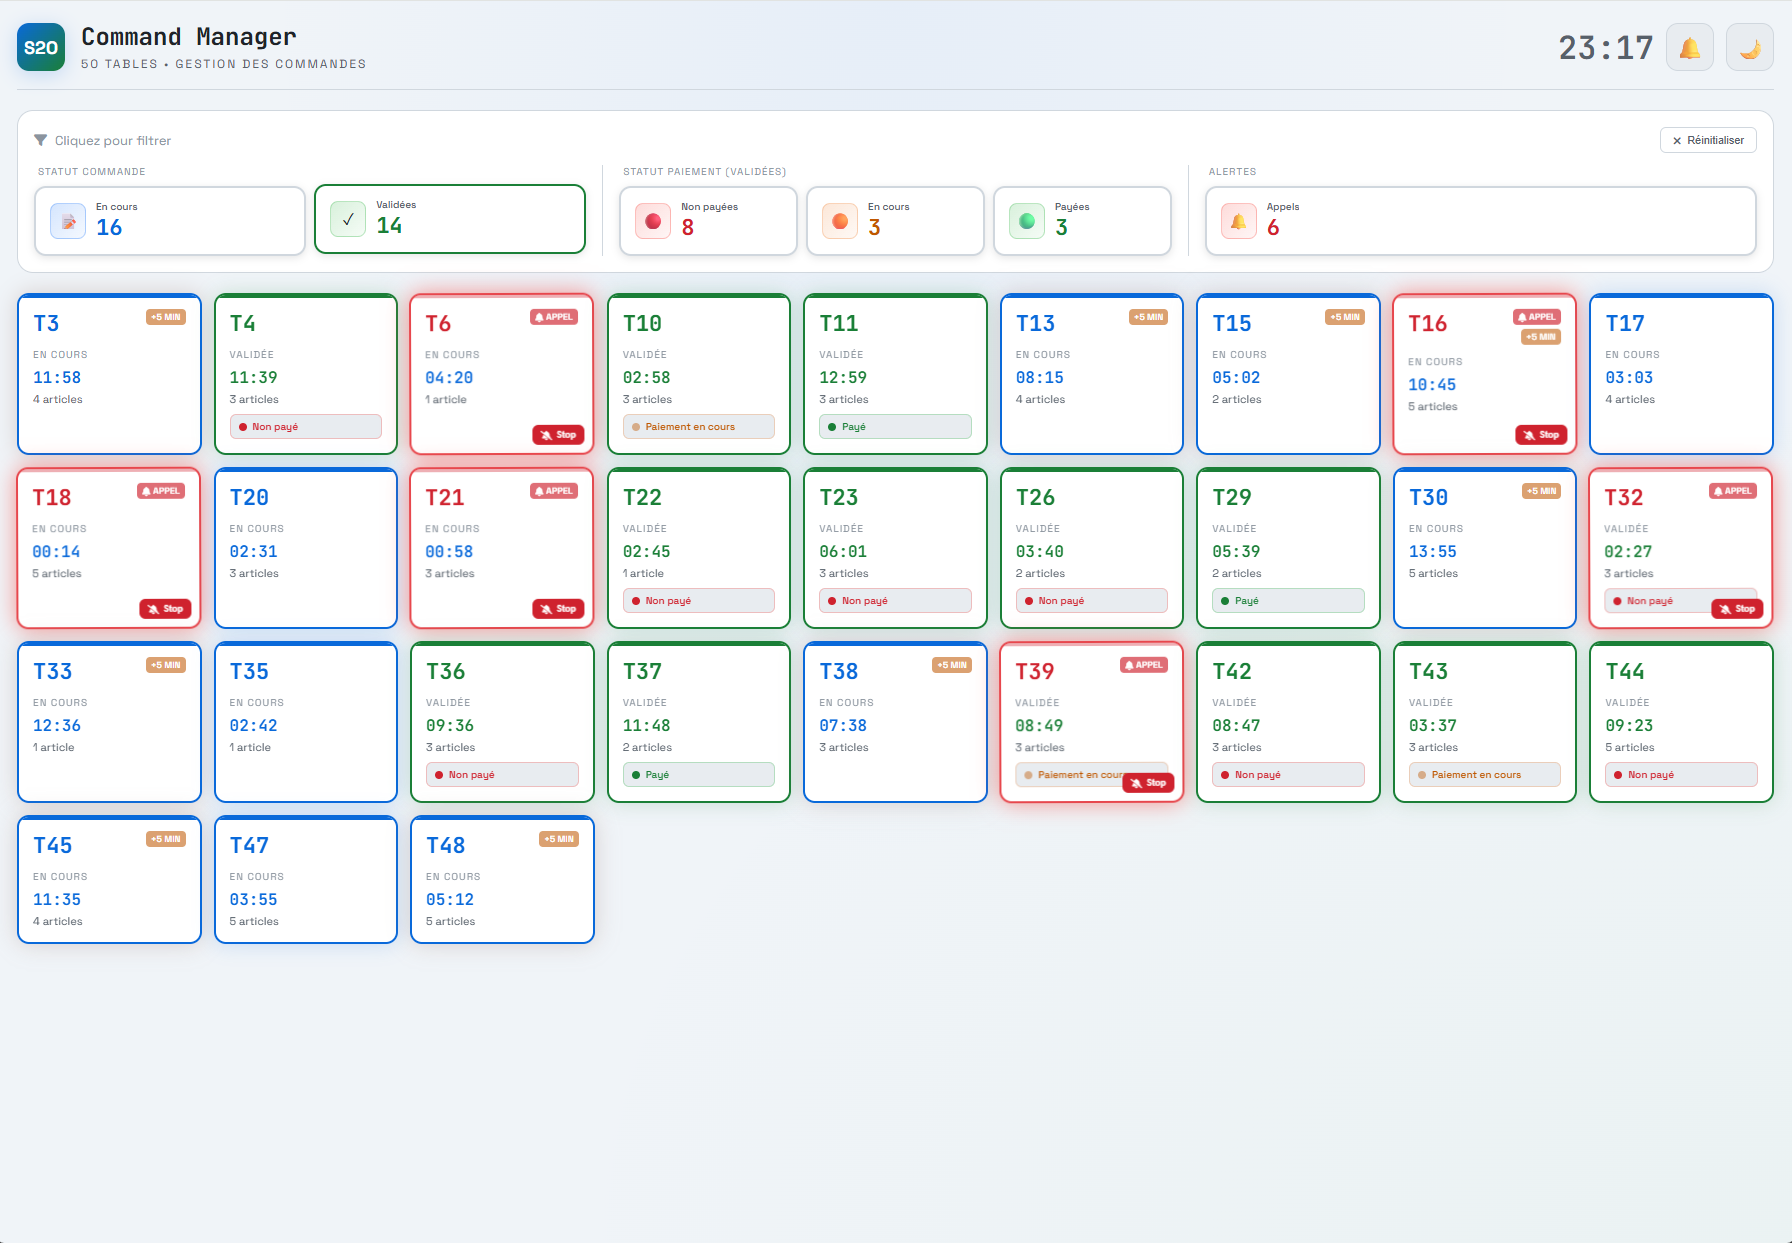Click the 'Non payé' chip on table T4

coord(305,426)
